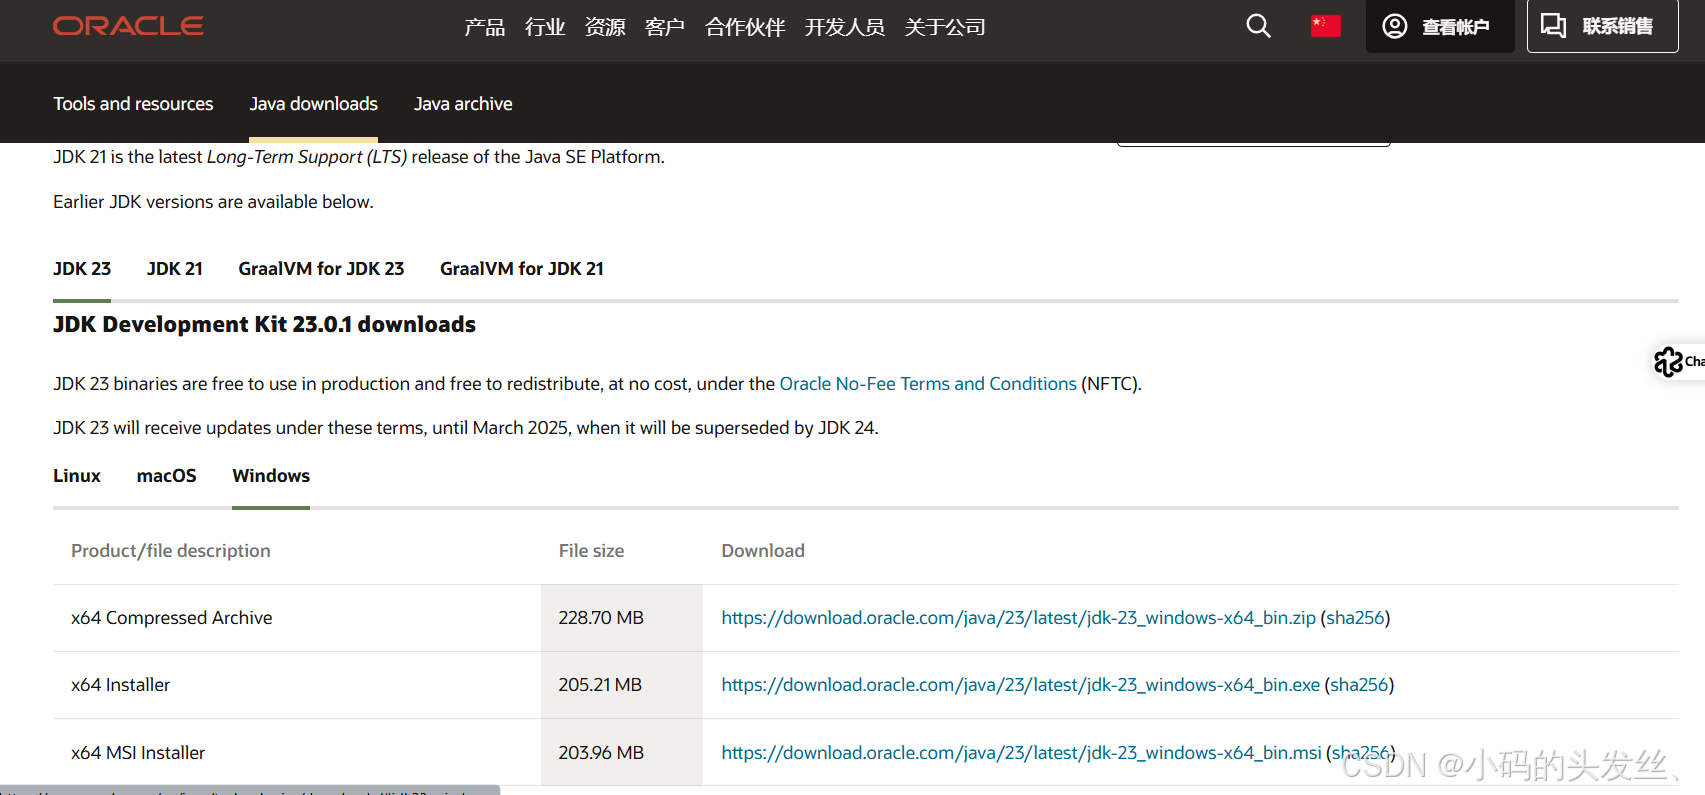Click the Product/file description column header
The image size is (1705, 795).
(170, 551)
